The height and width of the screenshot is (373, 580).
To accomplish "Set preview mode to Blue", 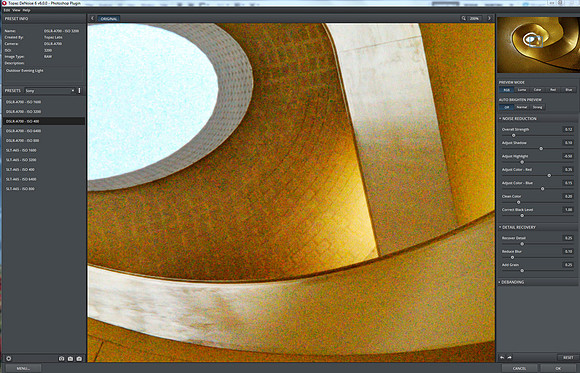I will (569, 90).
